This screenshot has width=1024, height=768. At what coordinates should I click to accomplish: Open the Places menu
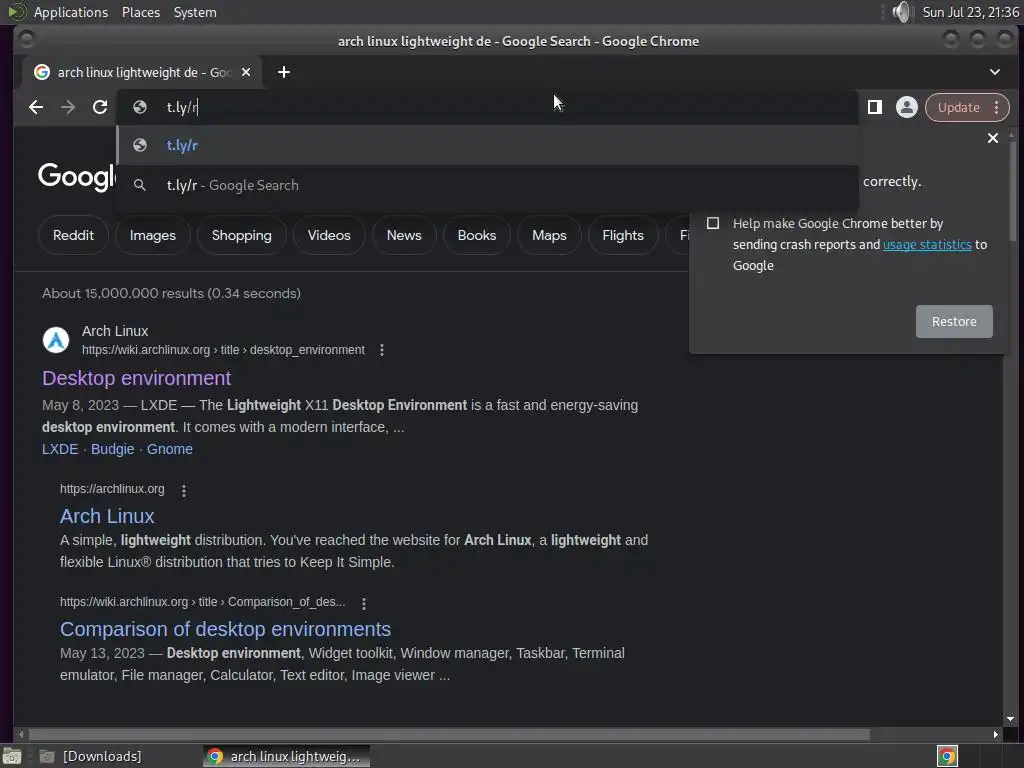pyautogui.click(x=141, y=12)
